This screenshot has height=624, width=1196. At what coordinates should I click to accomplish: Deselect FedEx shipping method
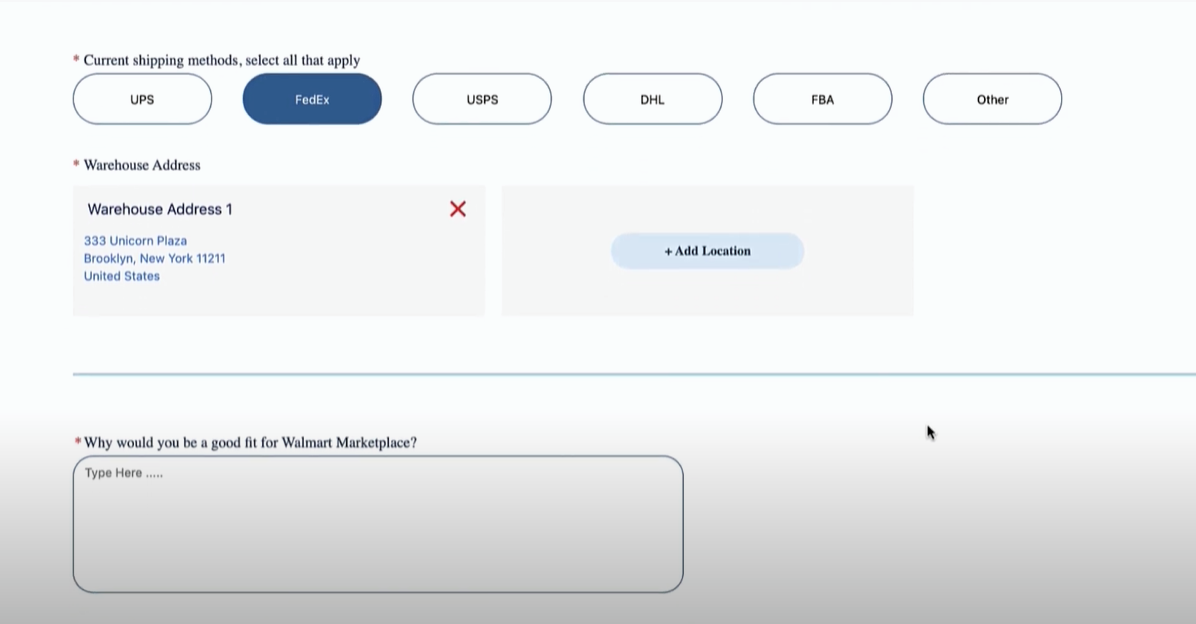coord(312,99)
